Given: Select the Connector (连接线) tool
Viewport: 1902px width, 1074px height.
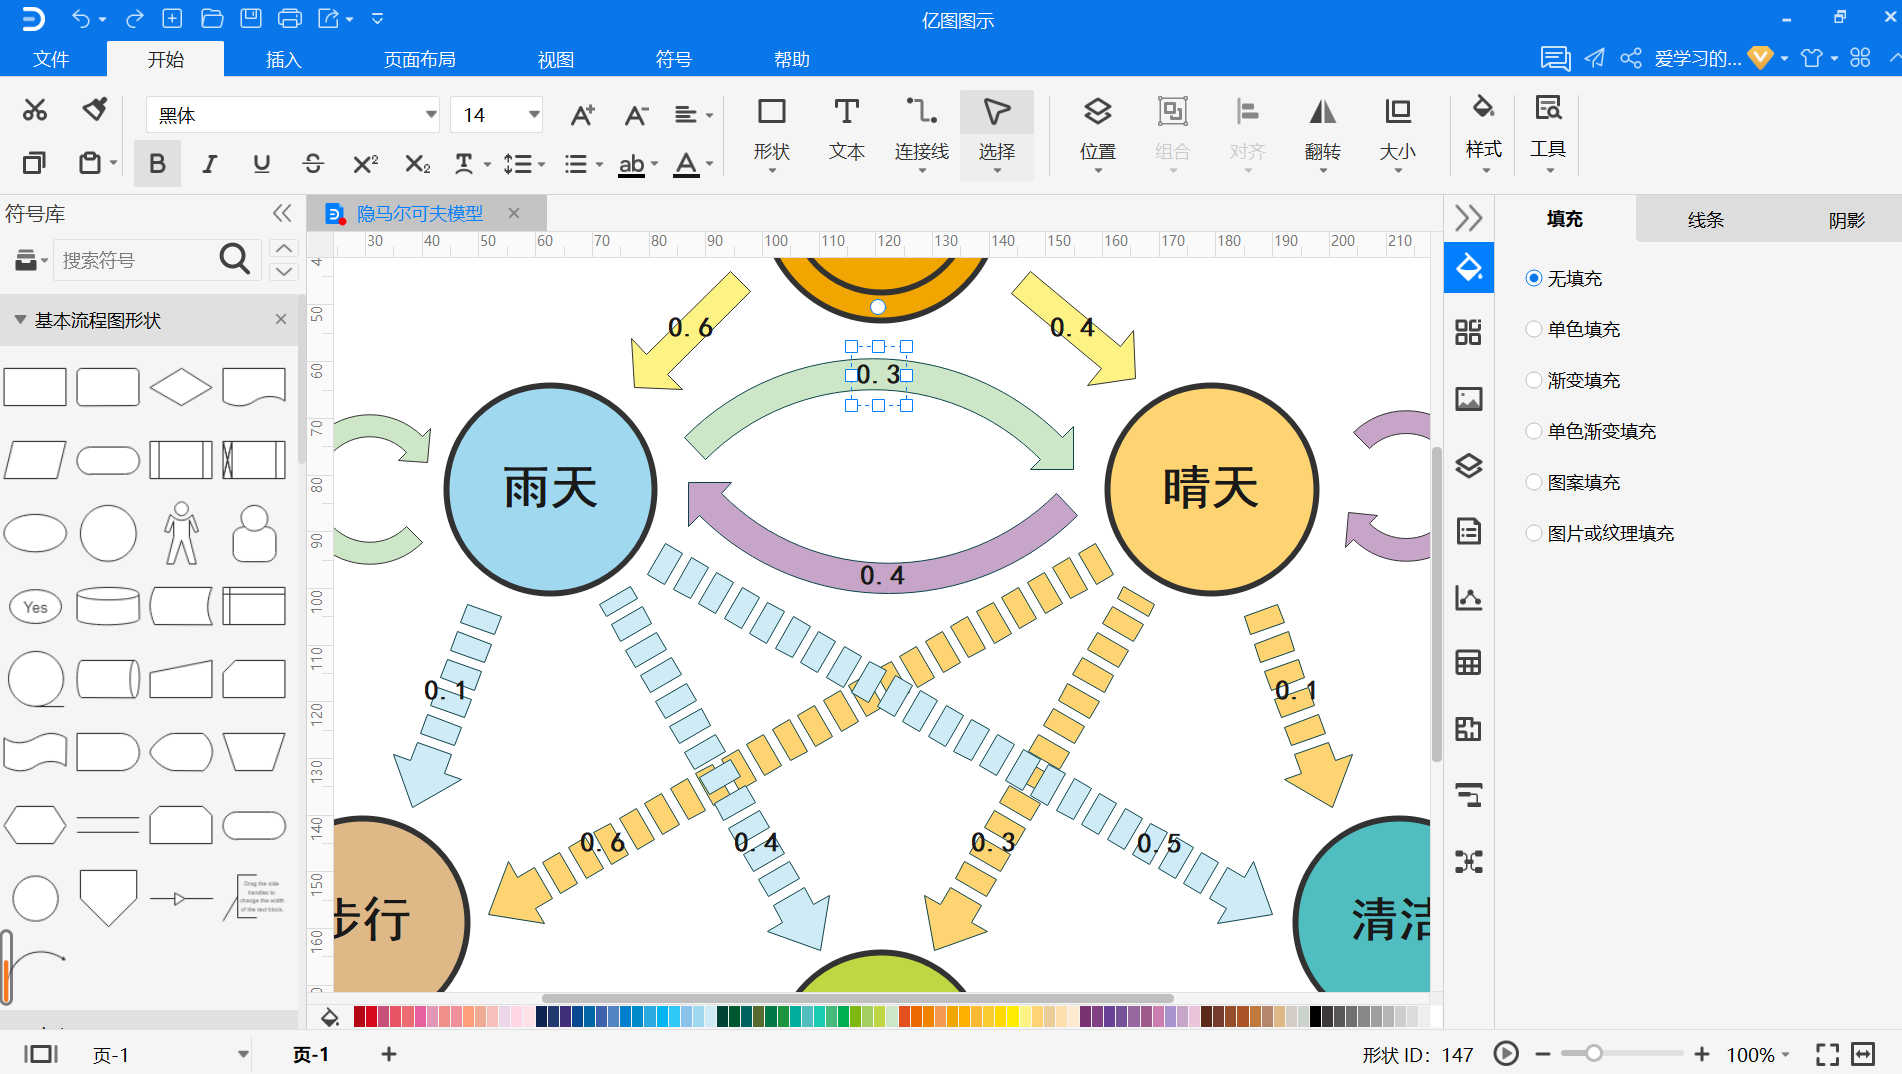Looking at the screenshot, I should 921,135.
